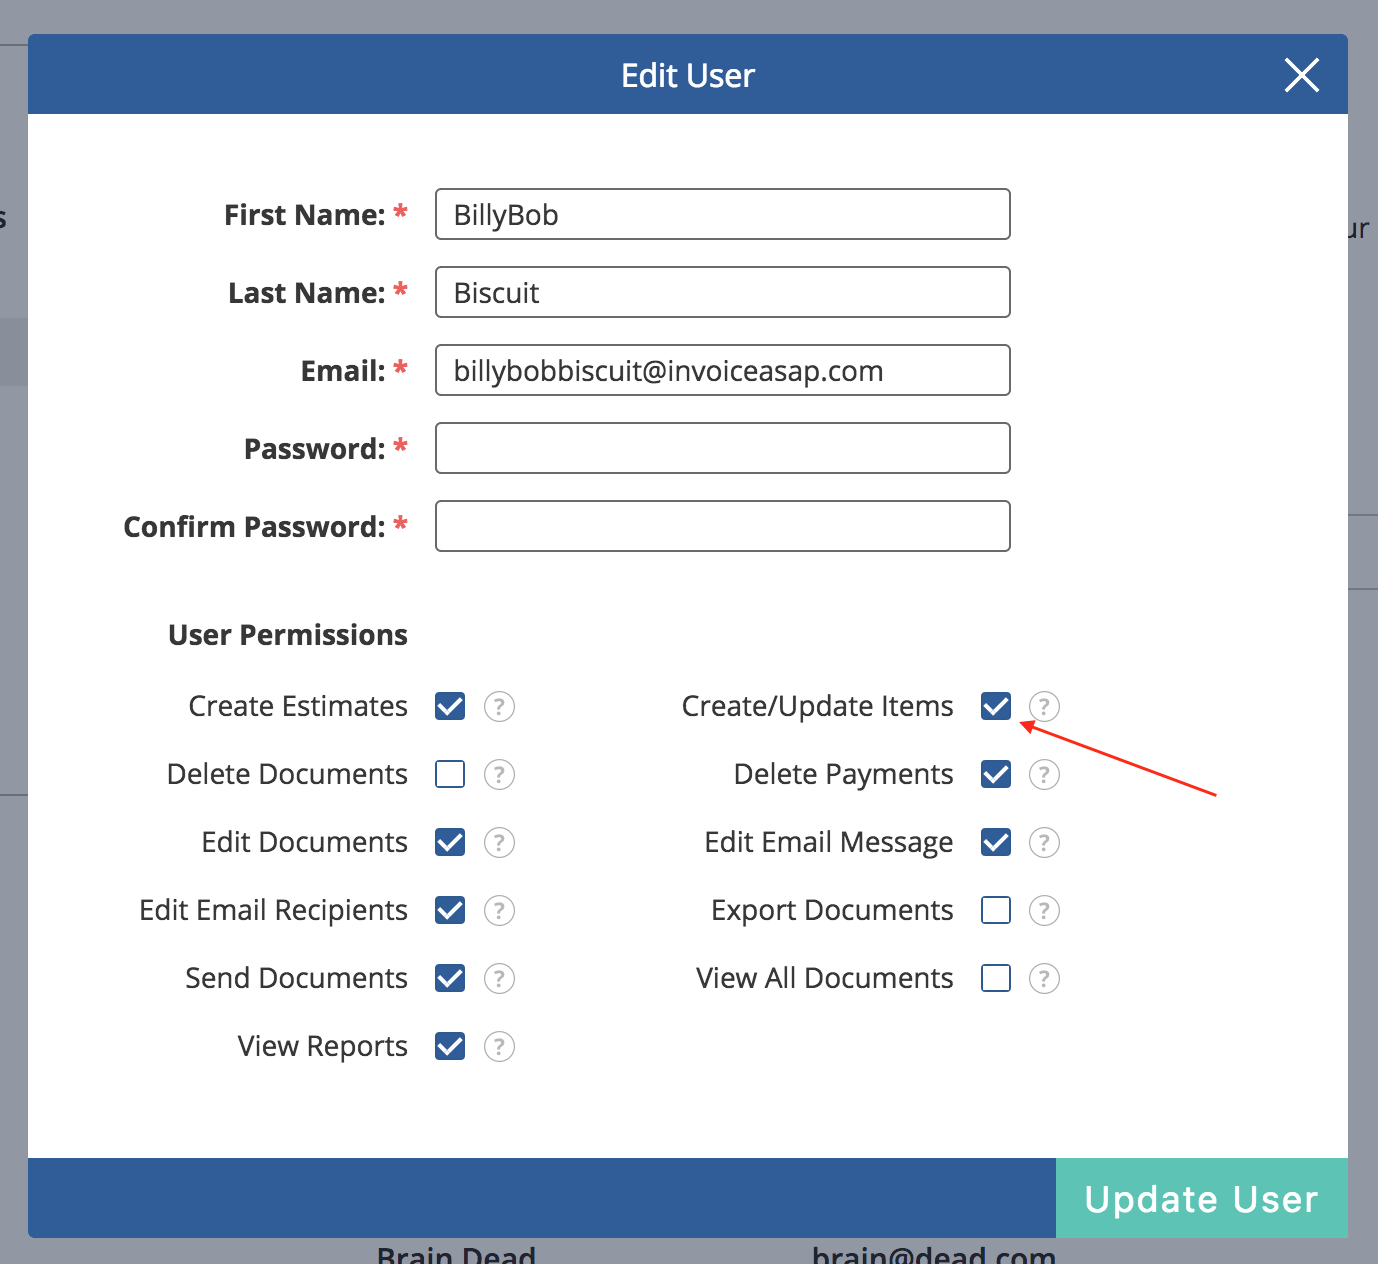Click into the Email address field
The image size is (1378, 1264).
pyautogui.click(x=722, y=371)
